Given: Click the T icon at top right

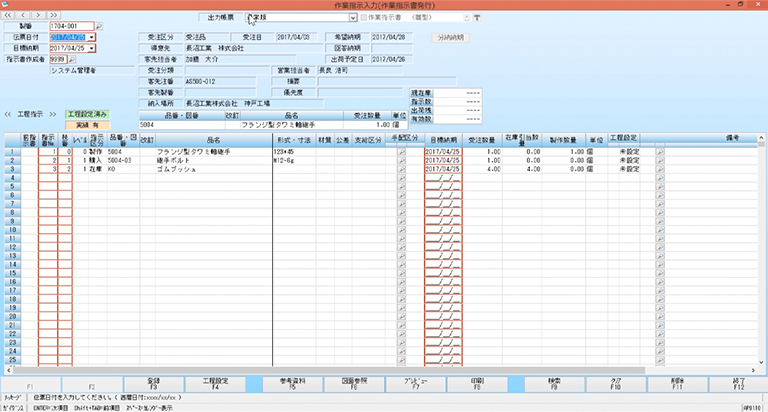Looking at the screenshot, I should click(x=477, y=18).
